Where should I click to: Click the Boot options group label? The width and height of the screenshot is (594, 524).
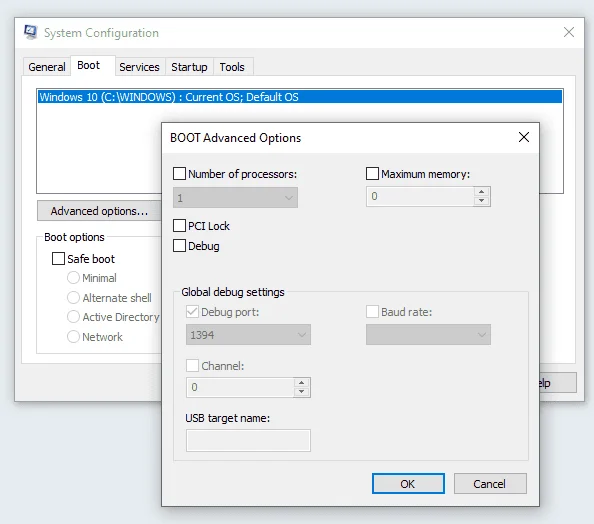[x=74, y=237]
